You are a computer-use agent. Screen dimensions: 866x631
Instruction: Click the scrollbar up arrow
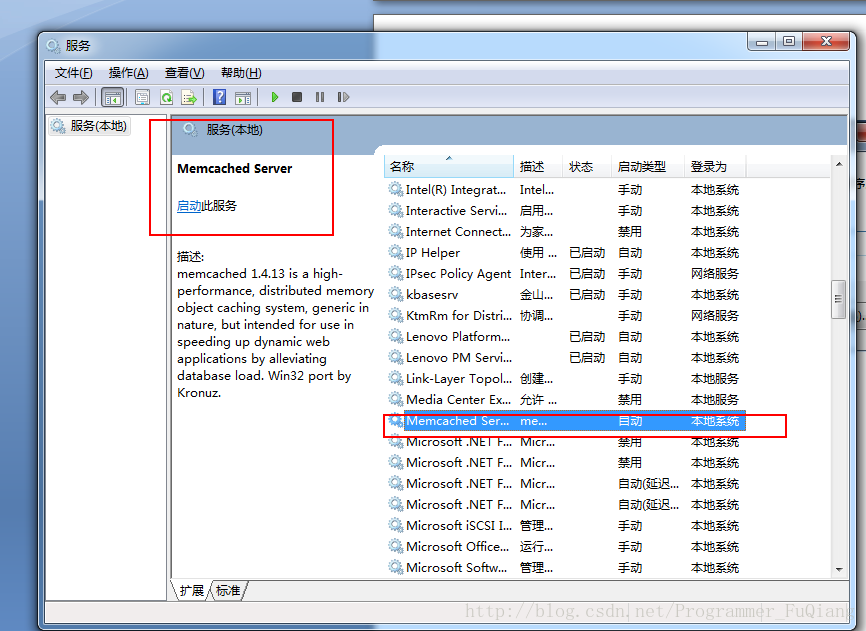pyautogui.click(x=839, y=164)
